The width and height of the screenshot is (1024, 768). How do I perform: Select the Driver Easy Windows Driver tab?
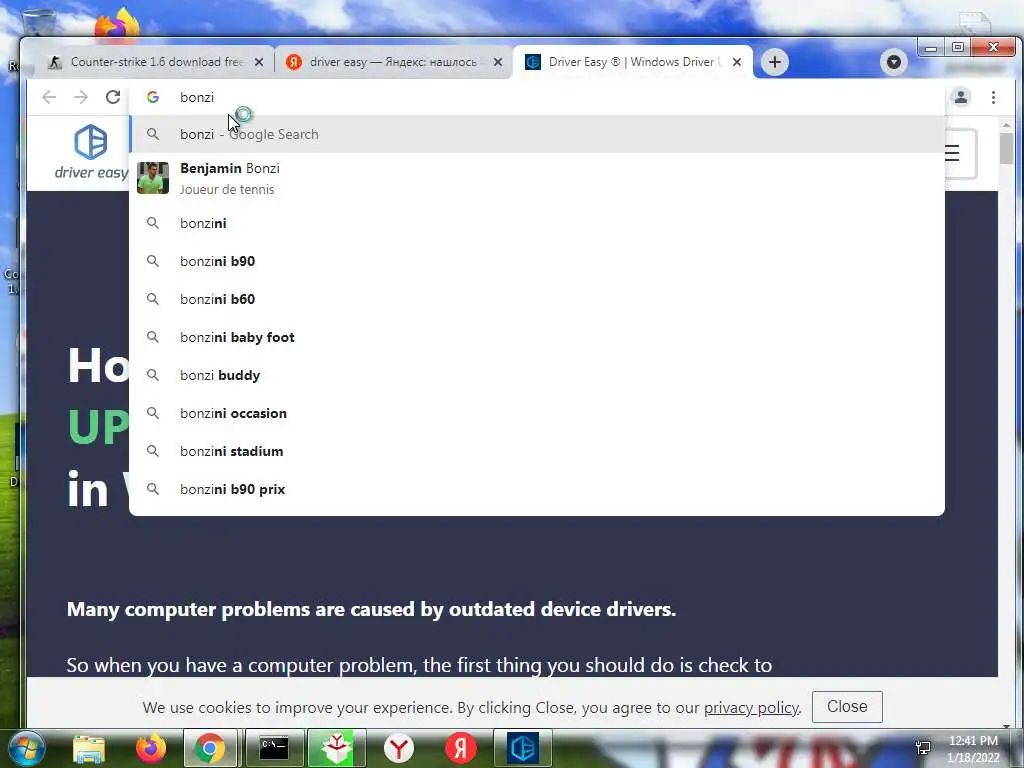pyautogui.click(x=632, y=62)
